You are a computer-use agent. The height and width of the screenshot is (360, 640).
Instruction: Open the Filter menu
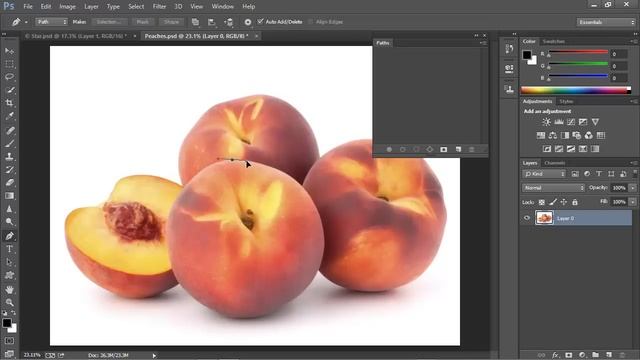pyautogui.click(x=159, y=7)
